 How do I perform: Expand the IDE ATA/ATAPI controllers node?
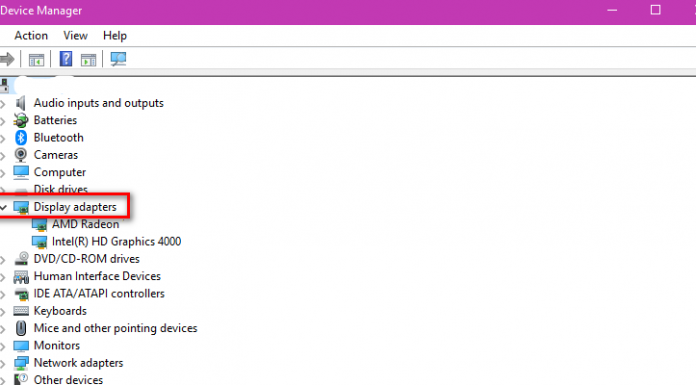[3, 294]
